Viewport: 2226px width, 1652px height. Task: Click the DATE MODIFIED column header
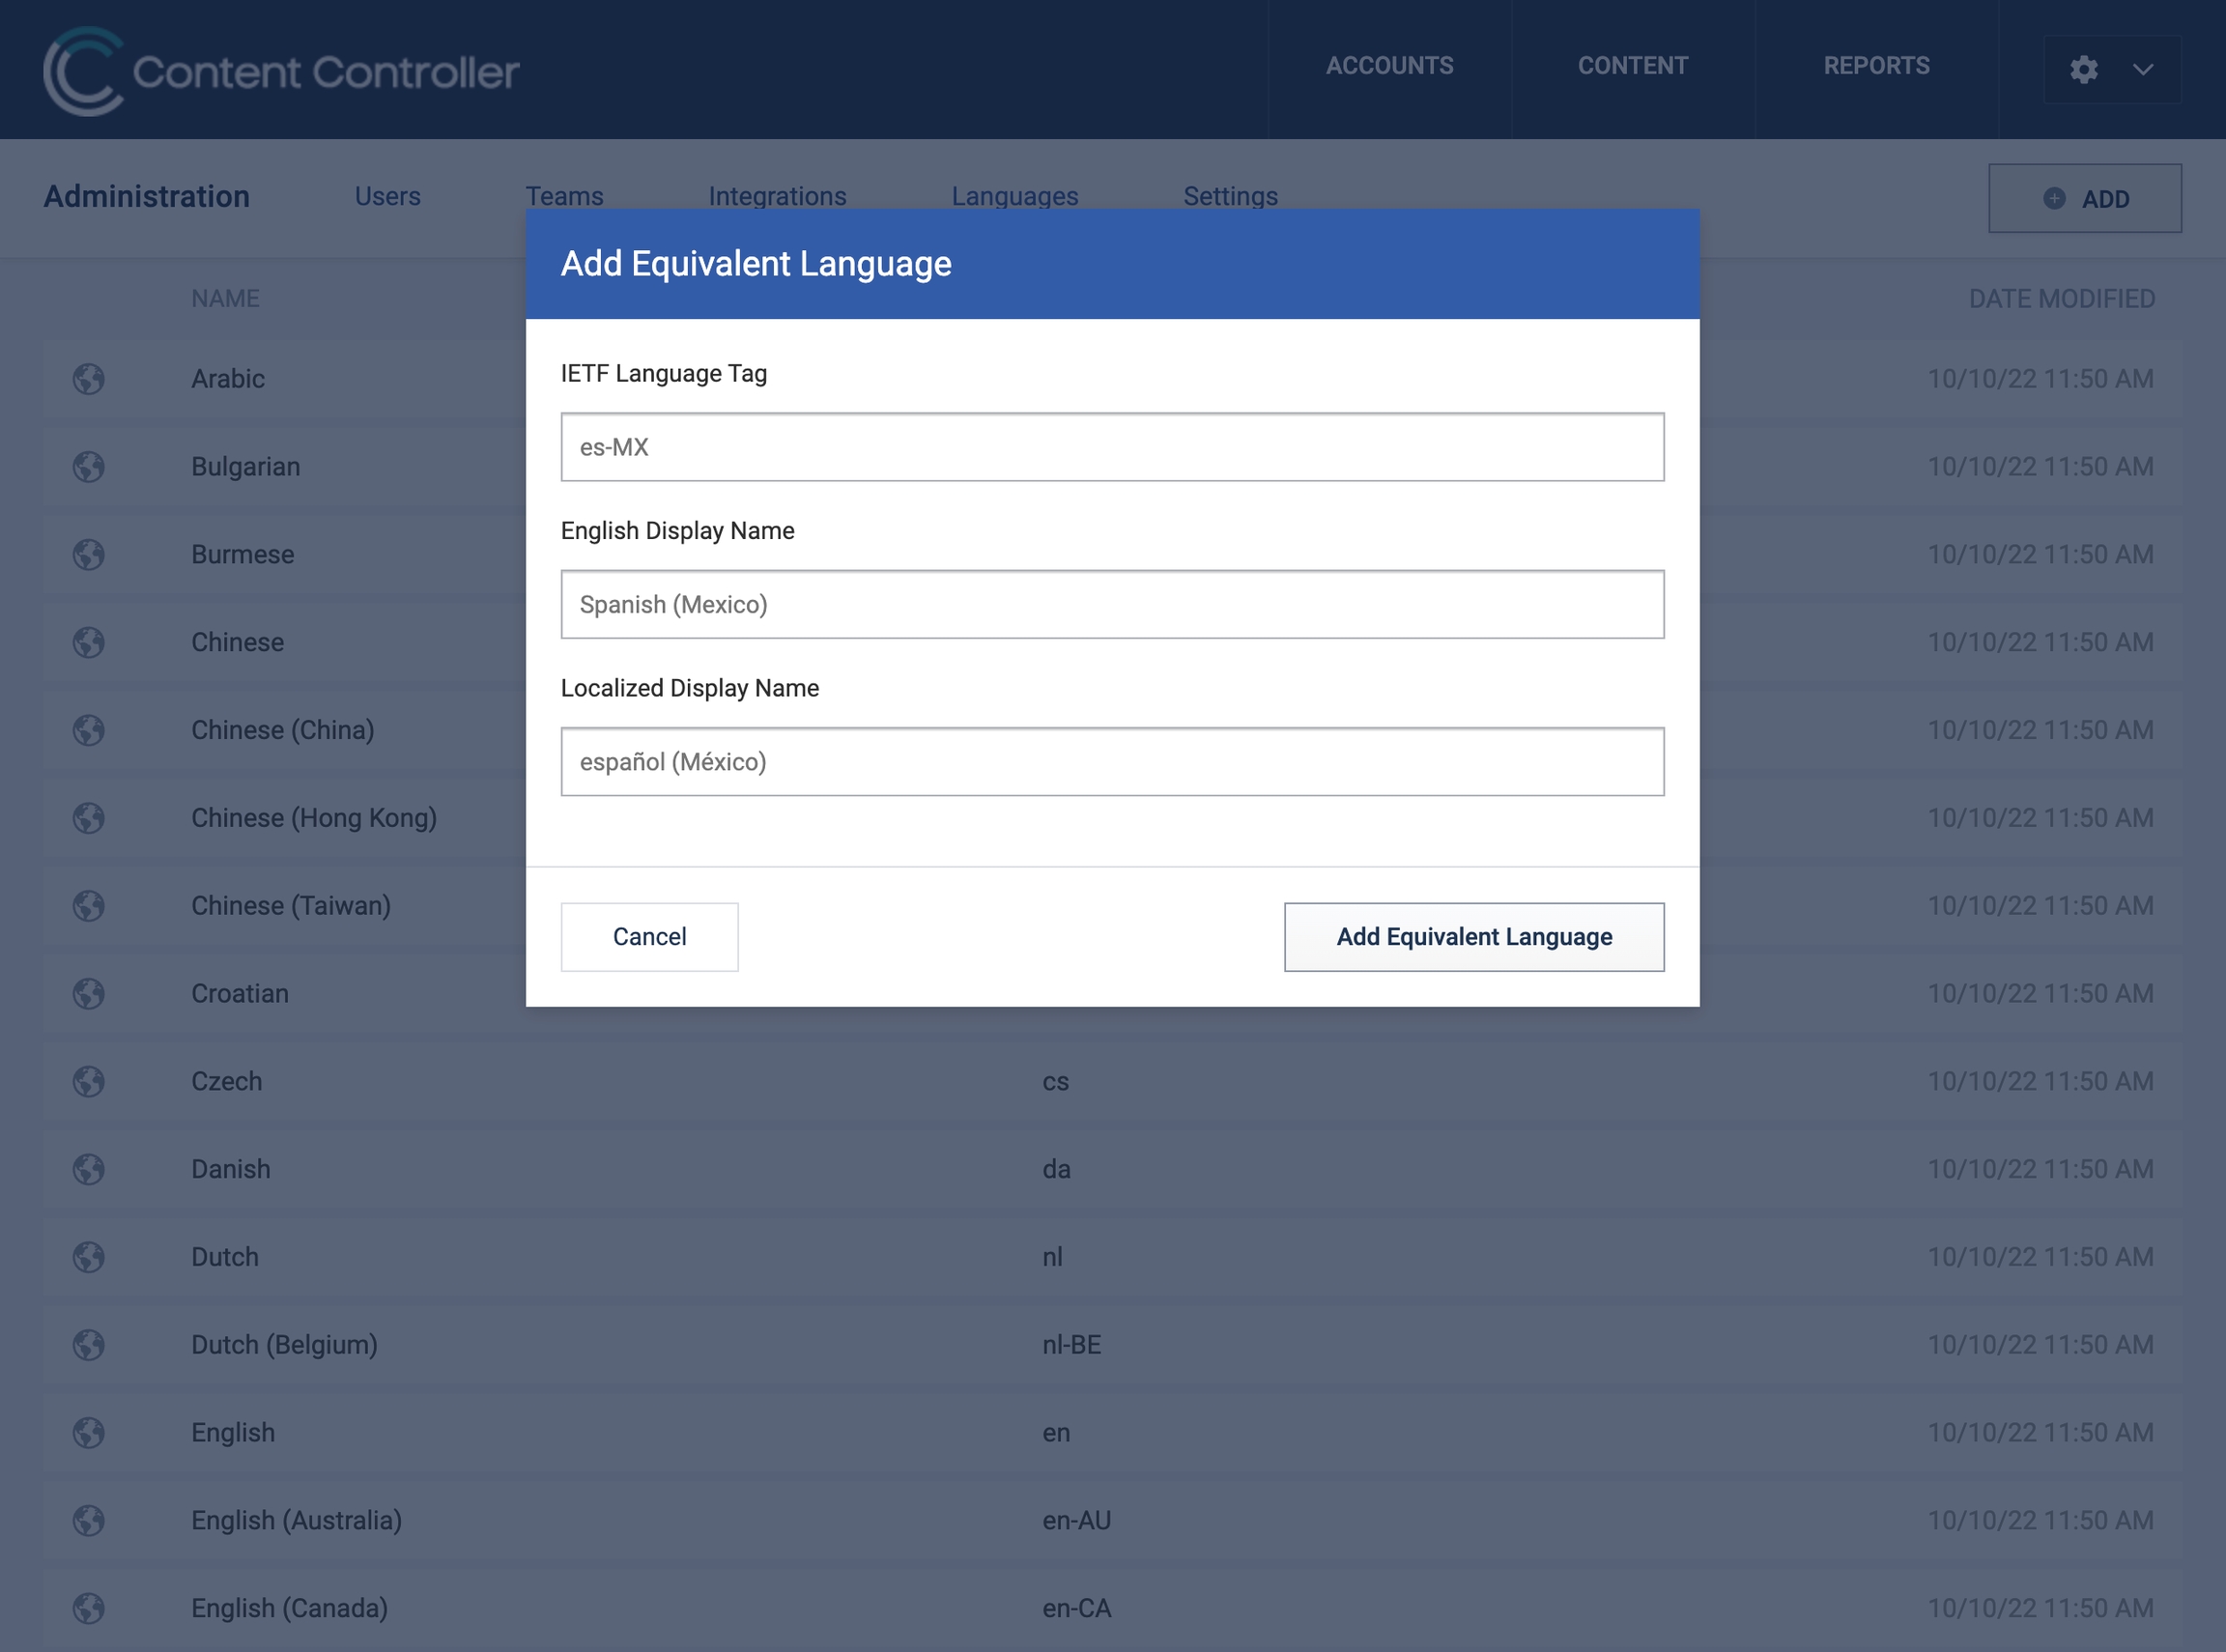point(2061,299)
